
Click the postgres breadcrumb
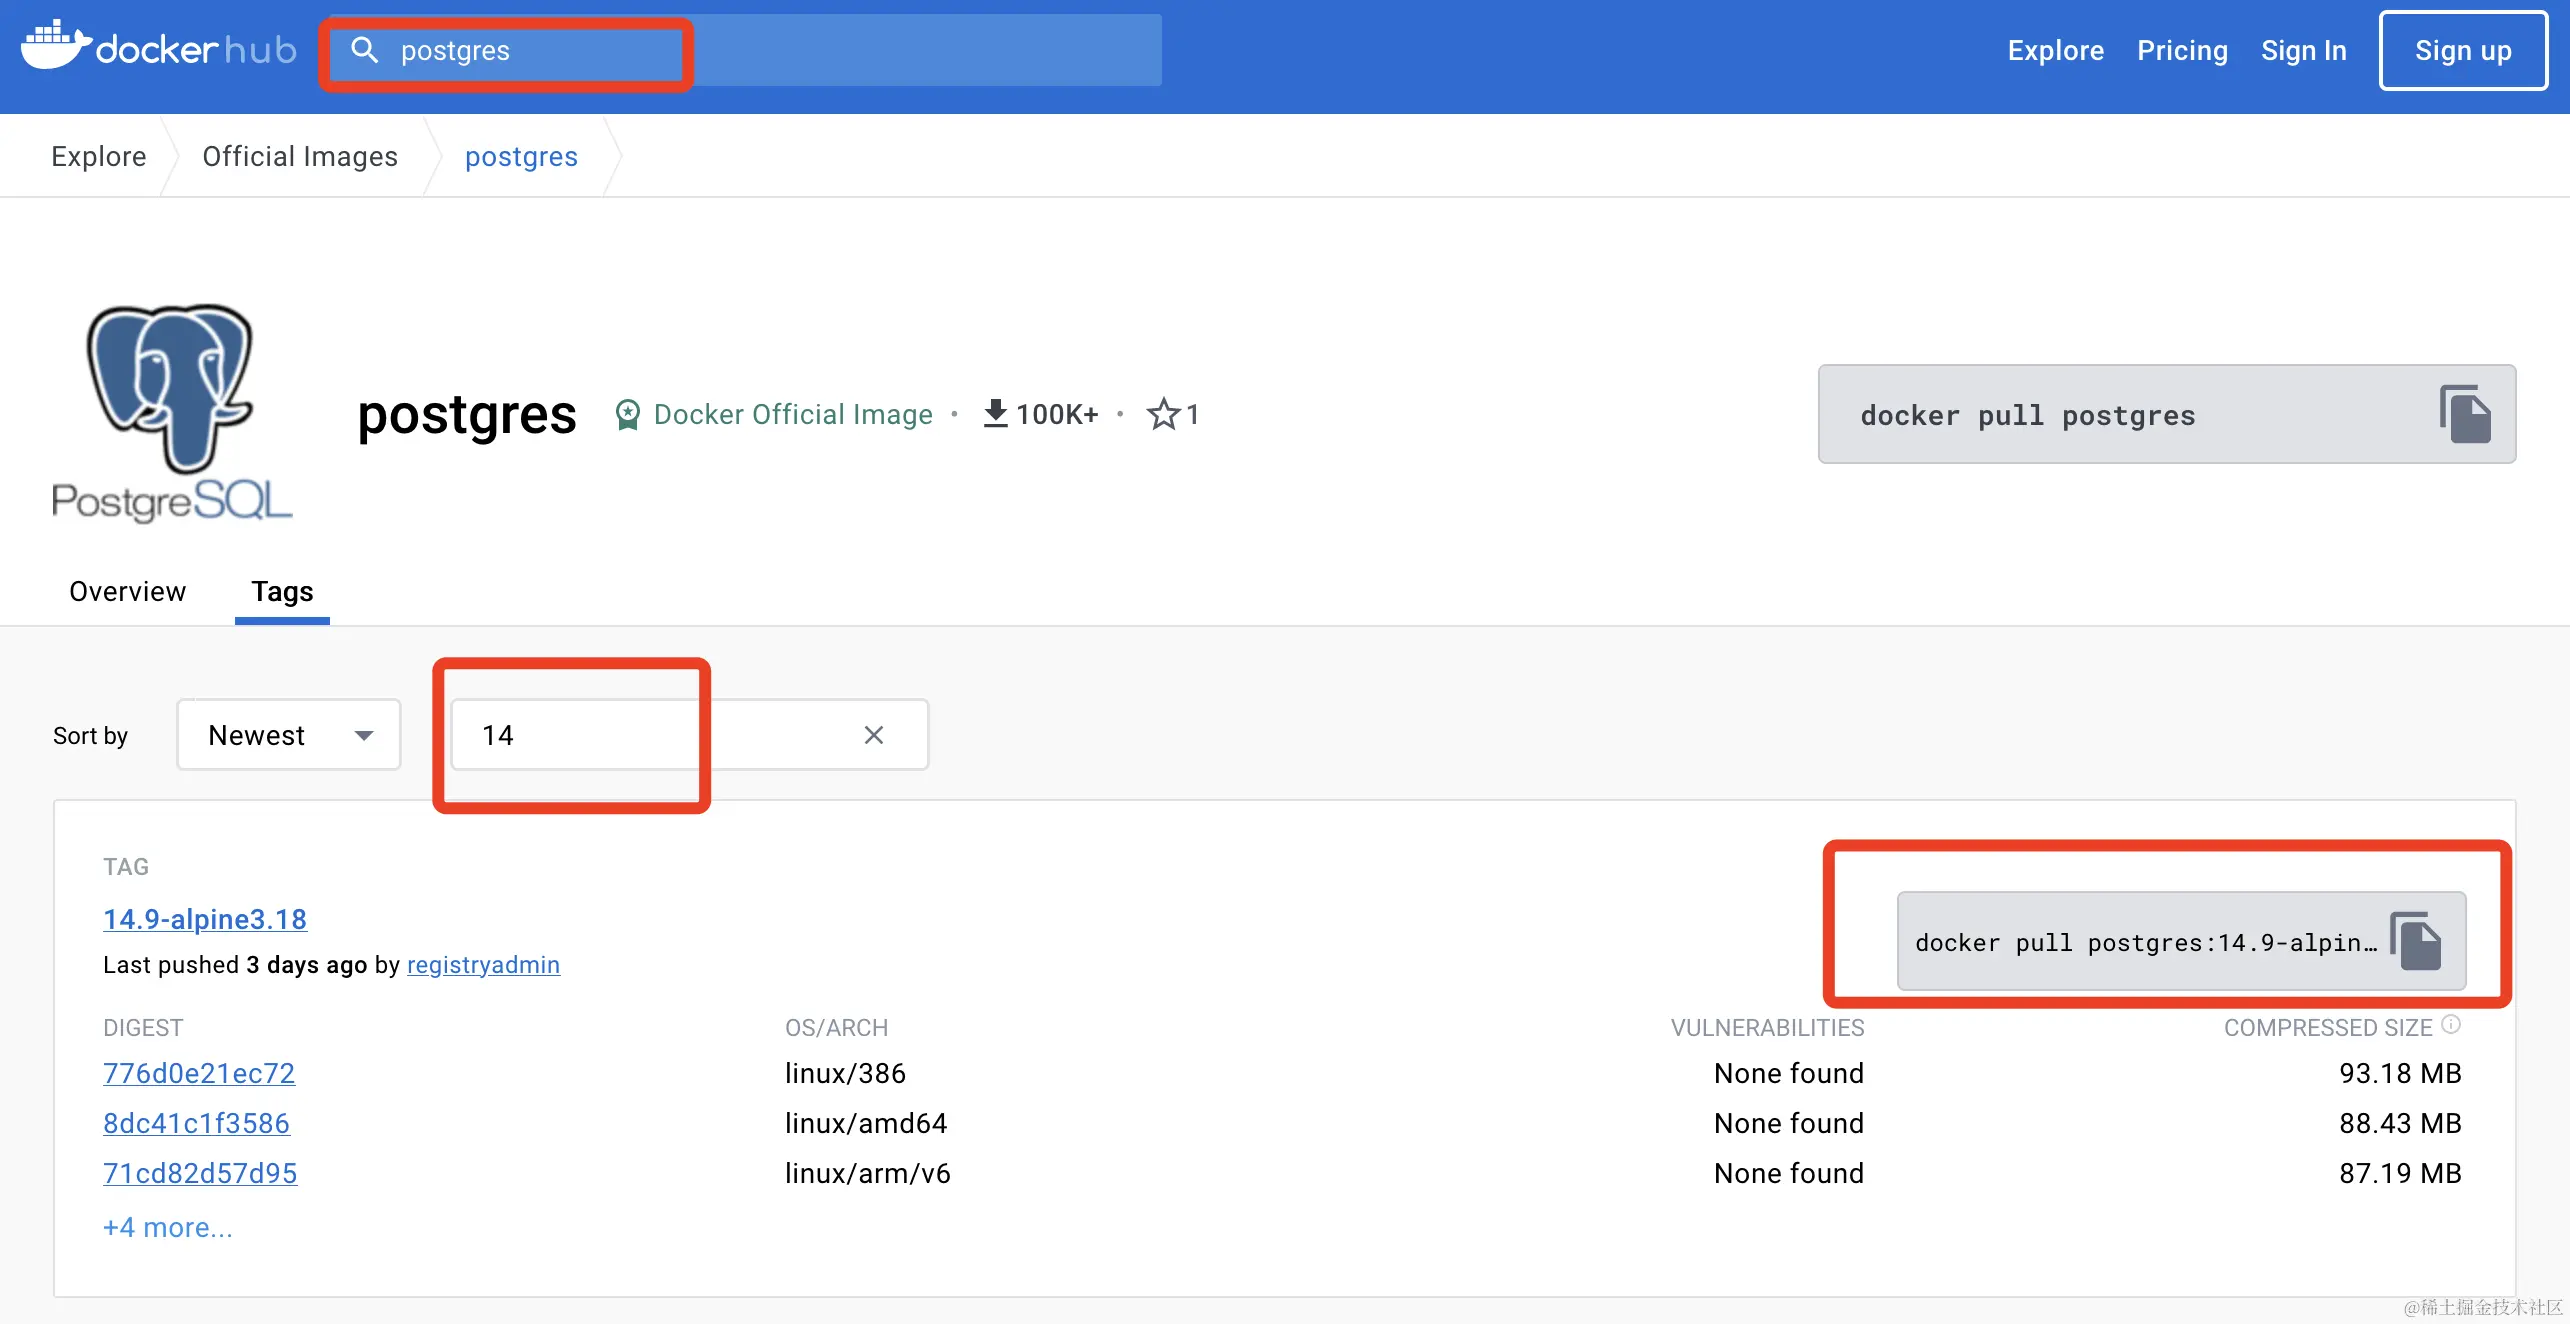tap(521, 157)
